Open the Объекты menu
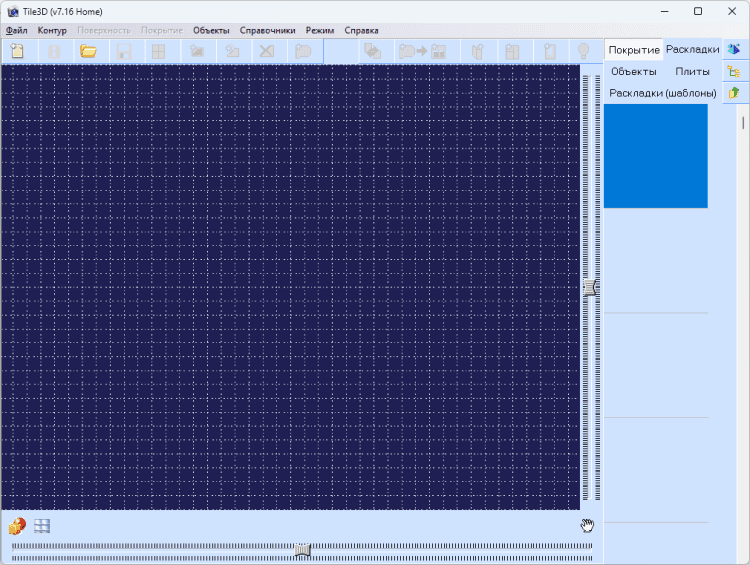 click(x=211, y=30)
